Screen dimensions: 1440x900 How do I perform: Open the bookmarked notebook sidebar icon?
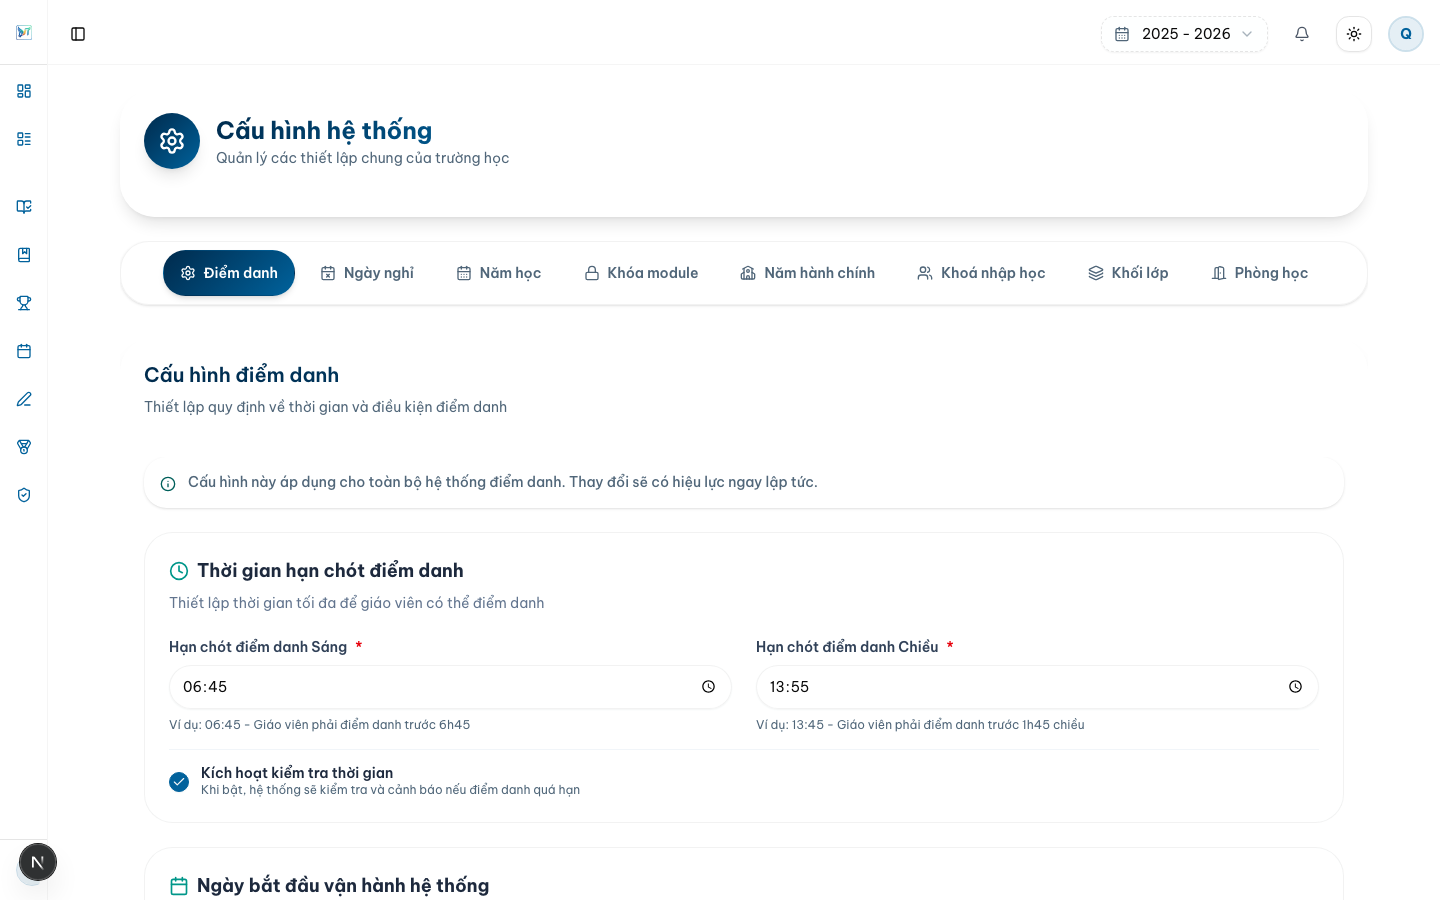pos(24,255)
